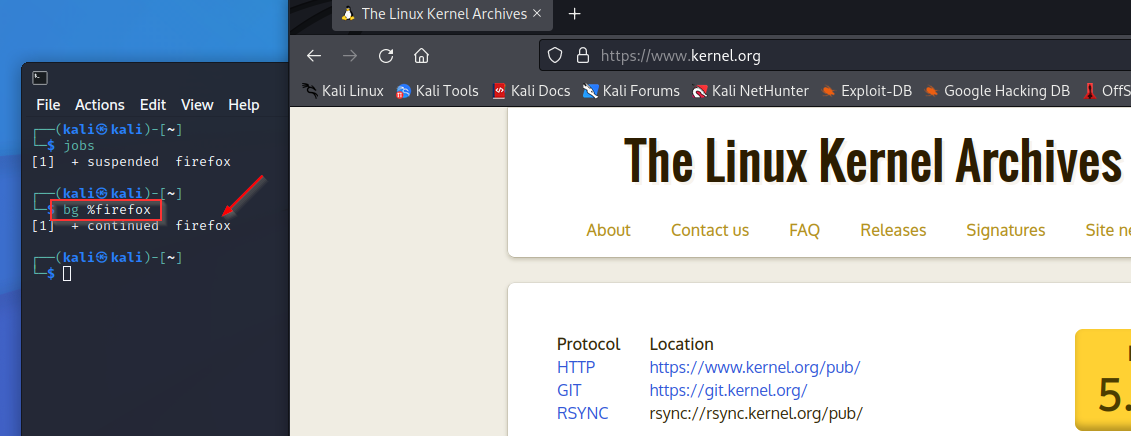This screenshot has height=436, width=1131.
Task: Open the terminal window icon menu
Action: 40,78
